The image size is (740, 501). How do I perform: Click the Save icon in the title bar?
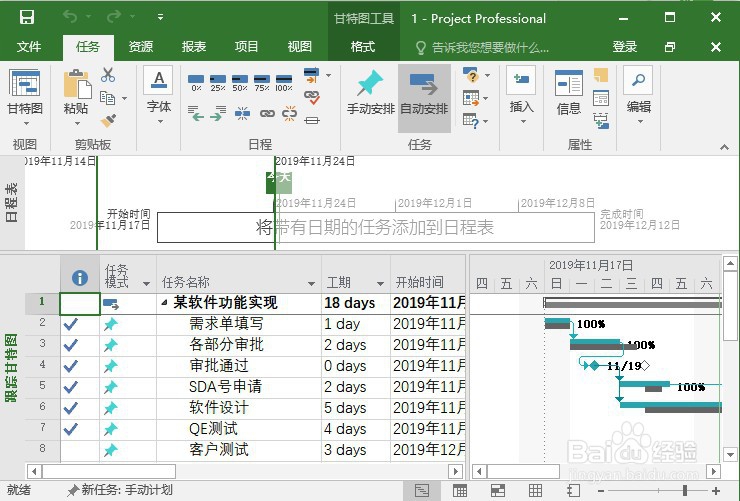pos(26,17)
